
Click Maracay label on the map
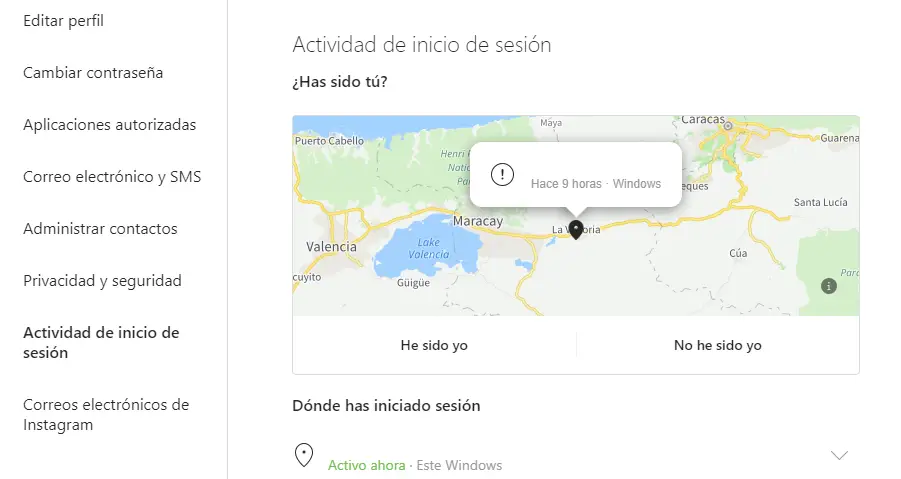click(x=478, y=221)
